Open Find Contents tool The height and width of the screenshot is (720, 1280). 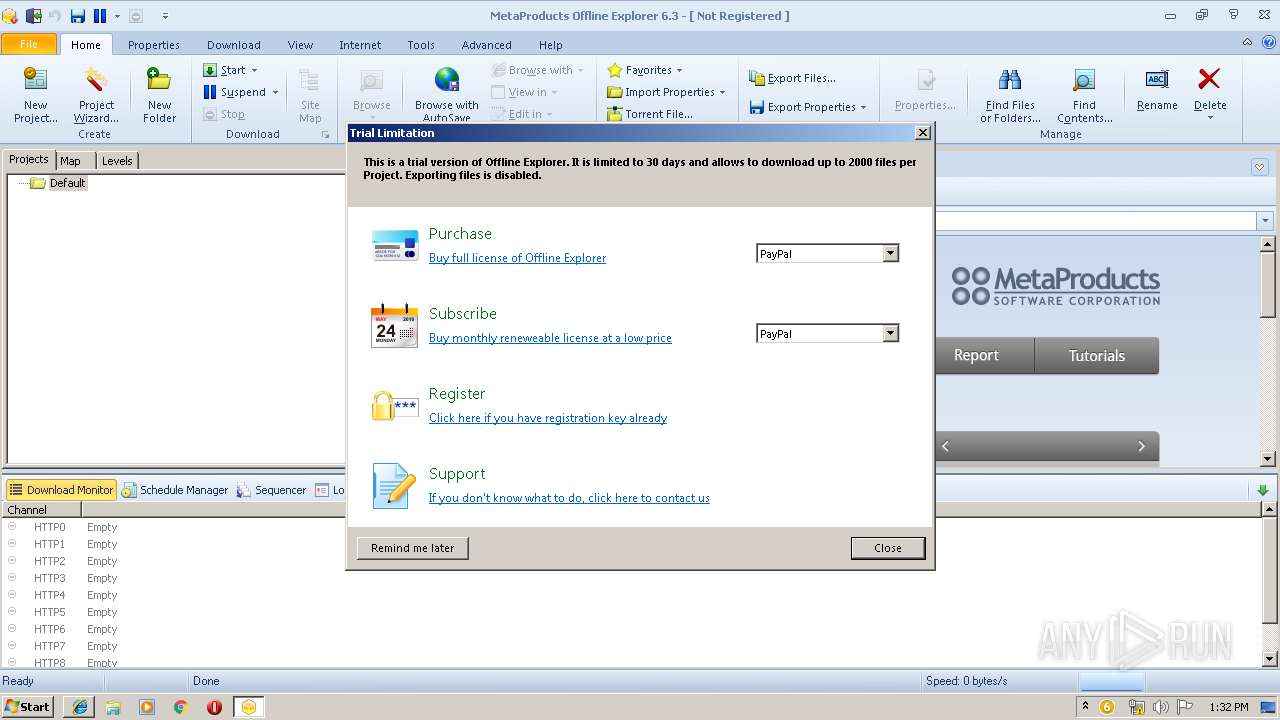1084,95
